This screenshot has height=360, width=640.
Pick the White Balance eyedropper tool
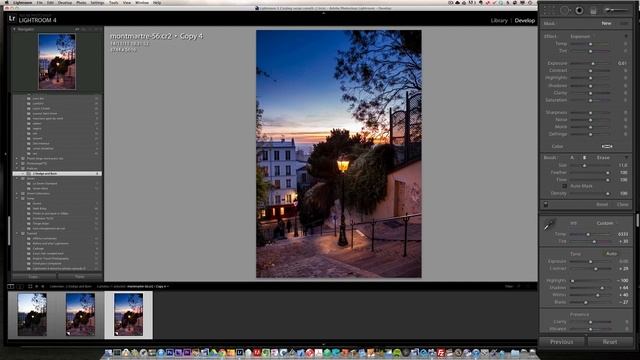tap(549, 224)
